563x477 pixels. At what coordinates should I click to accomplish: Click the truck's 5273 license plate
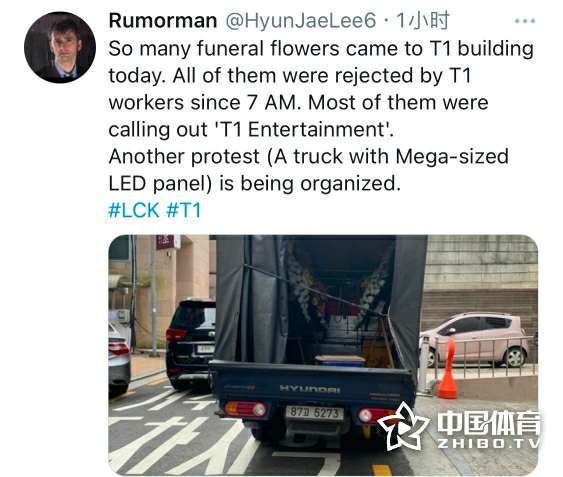(x=314, y=413)
